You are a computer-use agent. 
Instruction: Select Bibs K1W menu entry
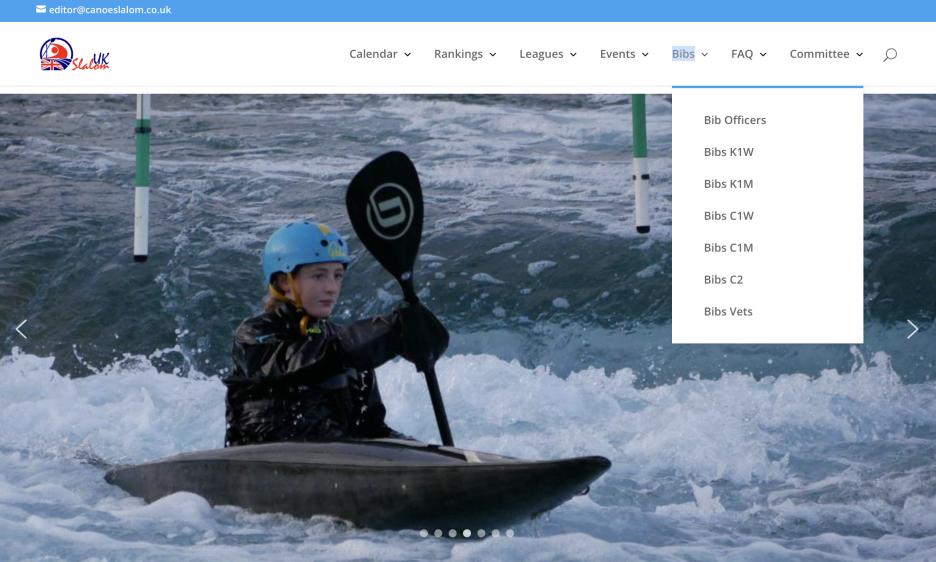pos(729,152)
